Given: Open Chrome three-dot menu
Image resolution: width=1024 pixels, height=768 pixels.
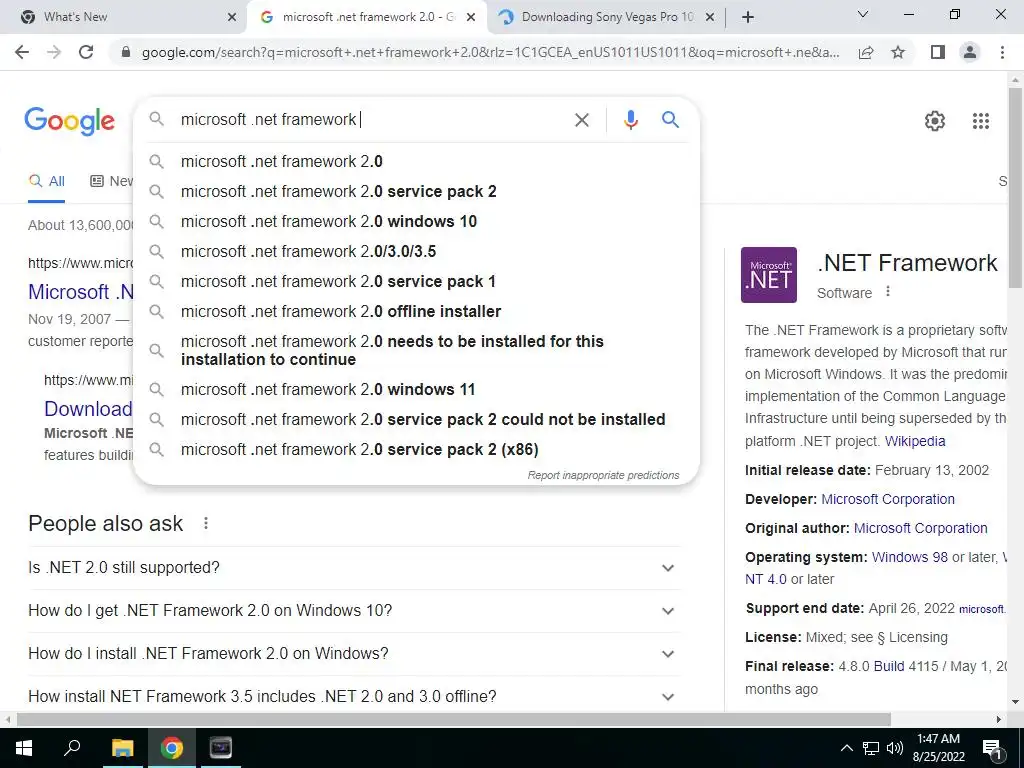Looking at the screenshot, I should pos(1002,52).
